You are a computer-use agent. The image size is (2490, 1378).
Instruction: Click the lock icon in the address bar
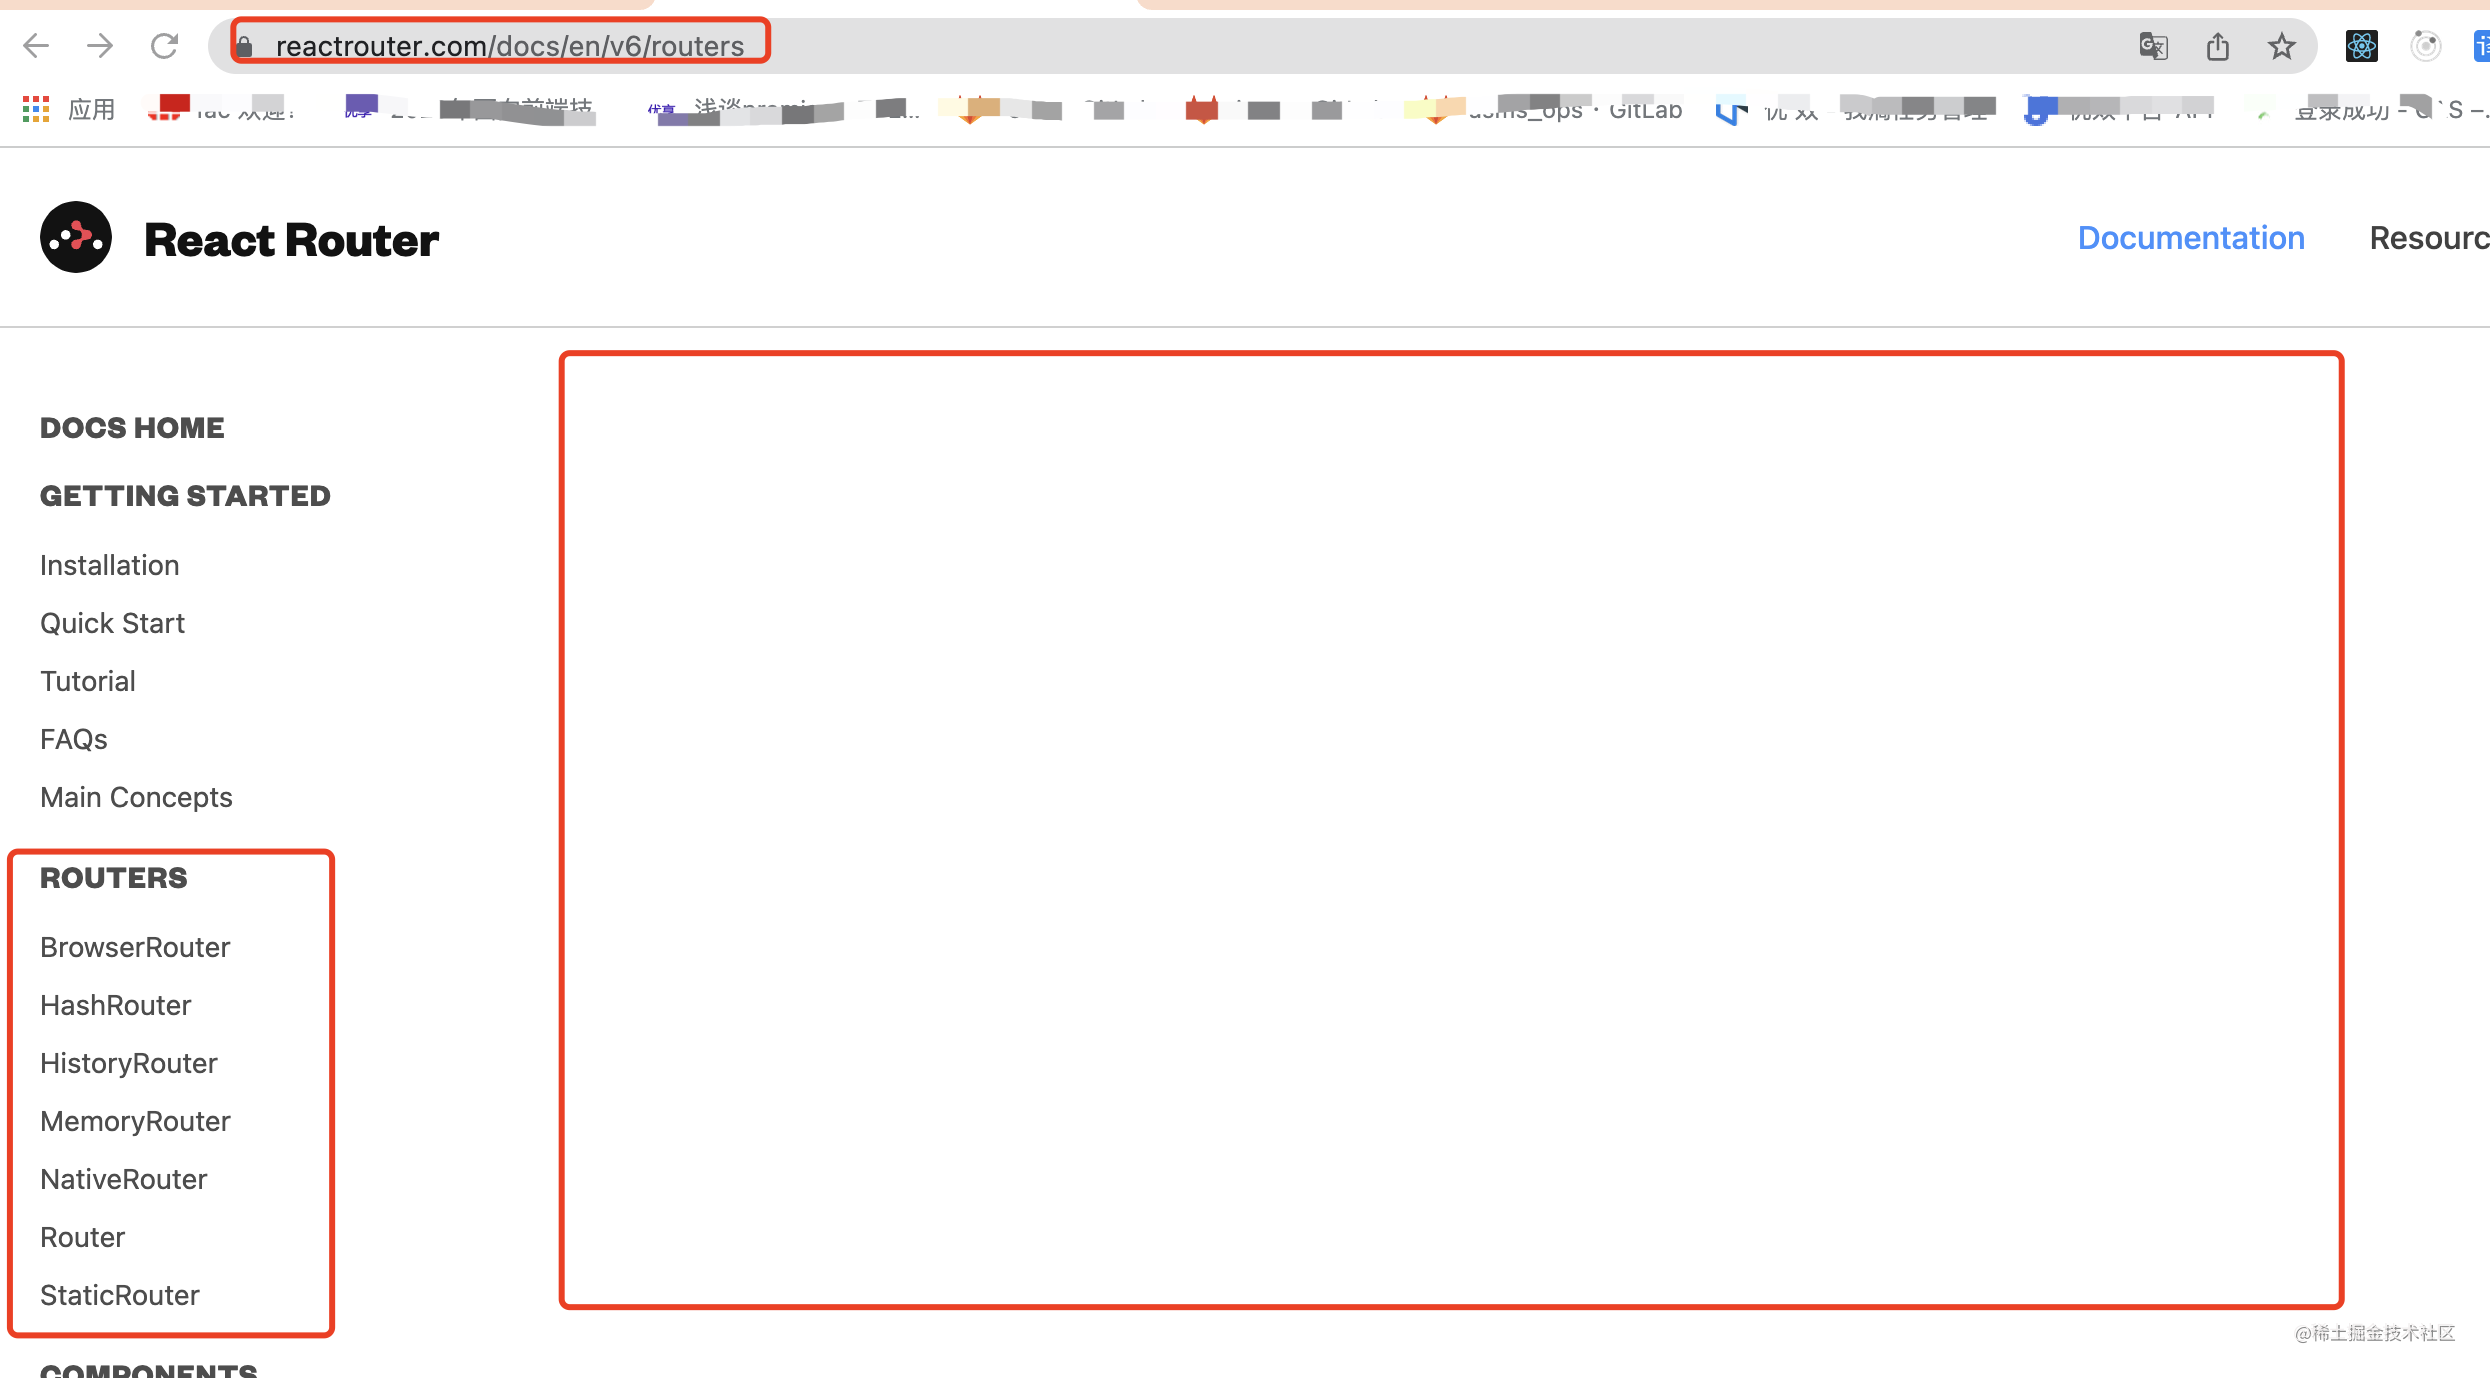point(244,46)
